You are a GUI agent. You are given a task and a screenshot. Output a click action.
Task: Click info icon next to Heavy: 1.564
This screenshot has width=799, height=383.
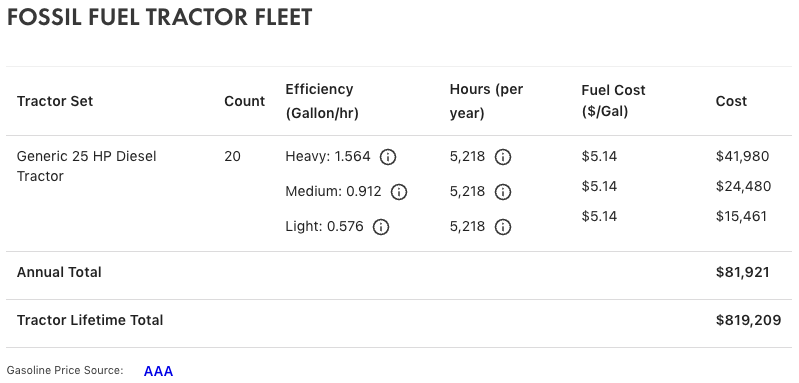click(x=388, y=157)
